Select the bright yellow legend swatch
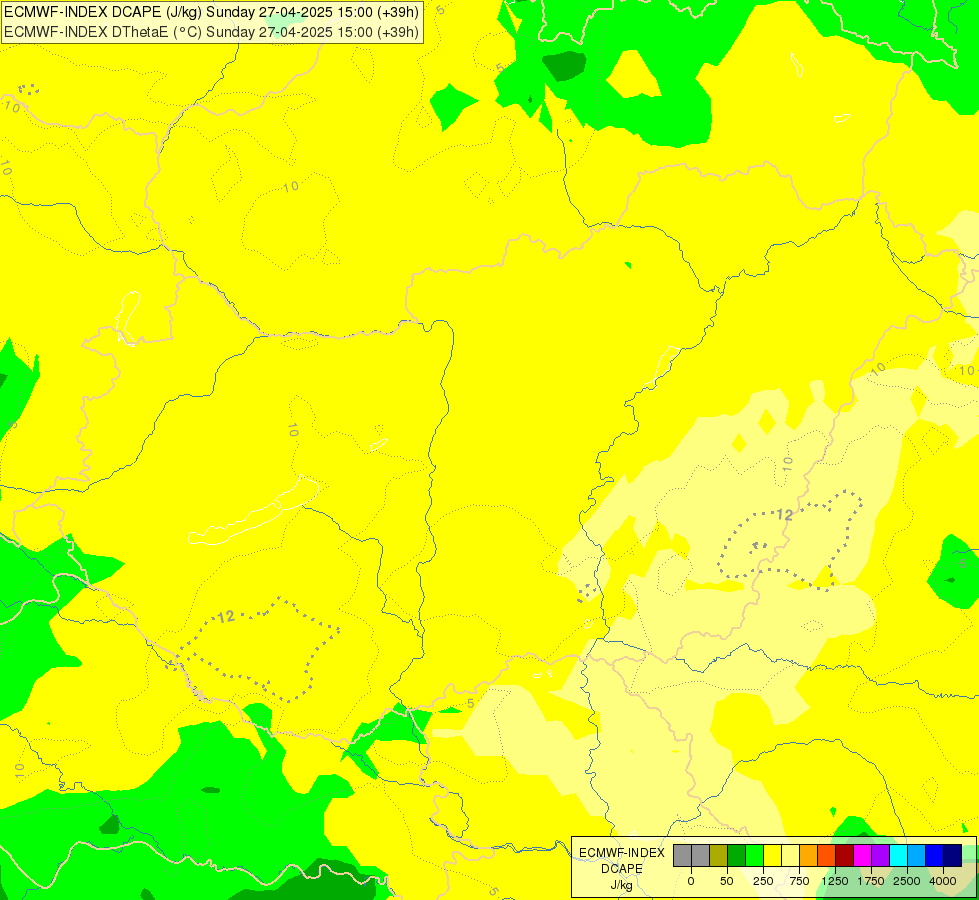 coord(772,855)
